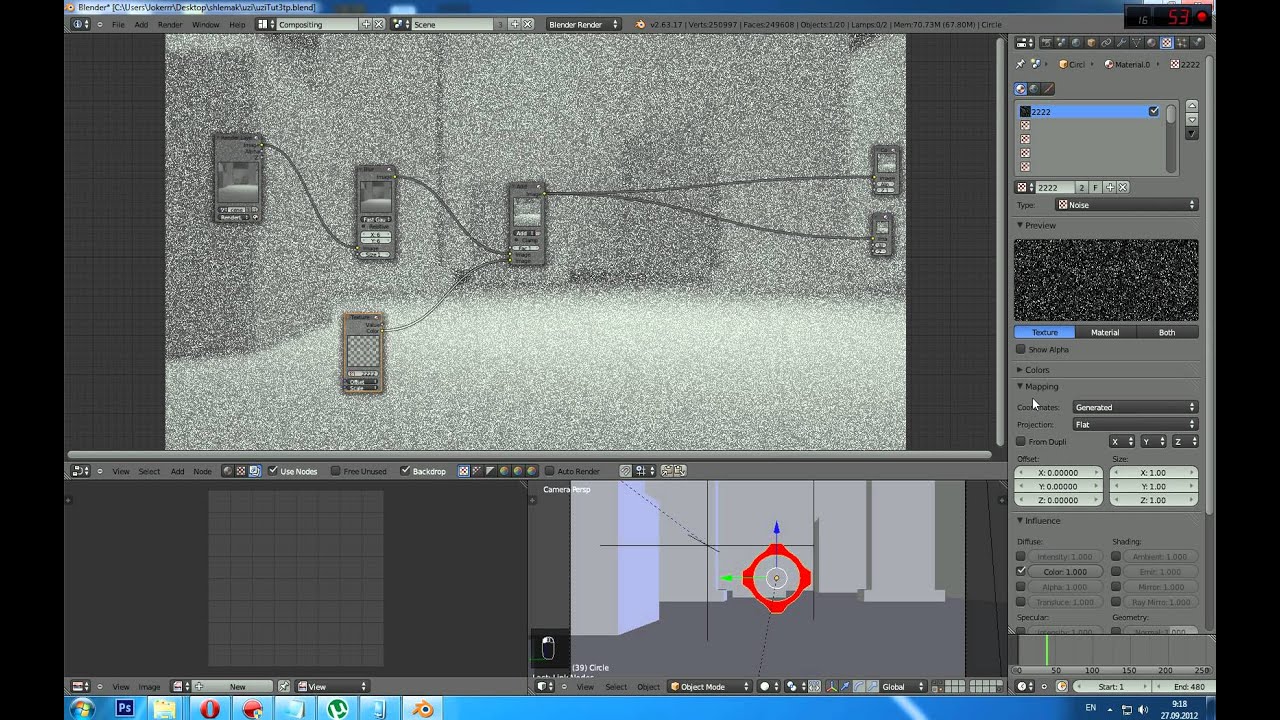Click the pin icon in the properties breadcrumb

click(x=1020, y=64)
